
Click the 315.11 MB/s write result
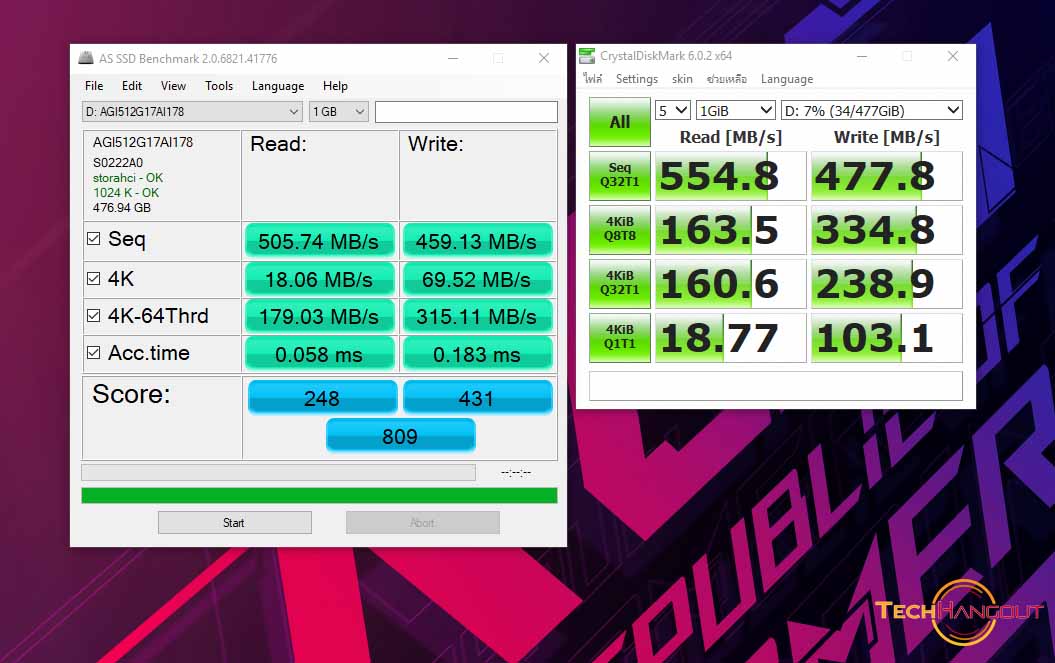477,316
